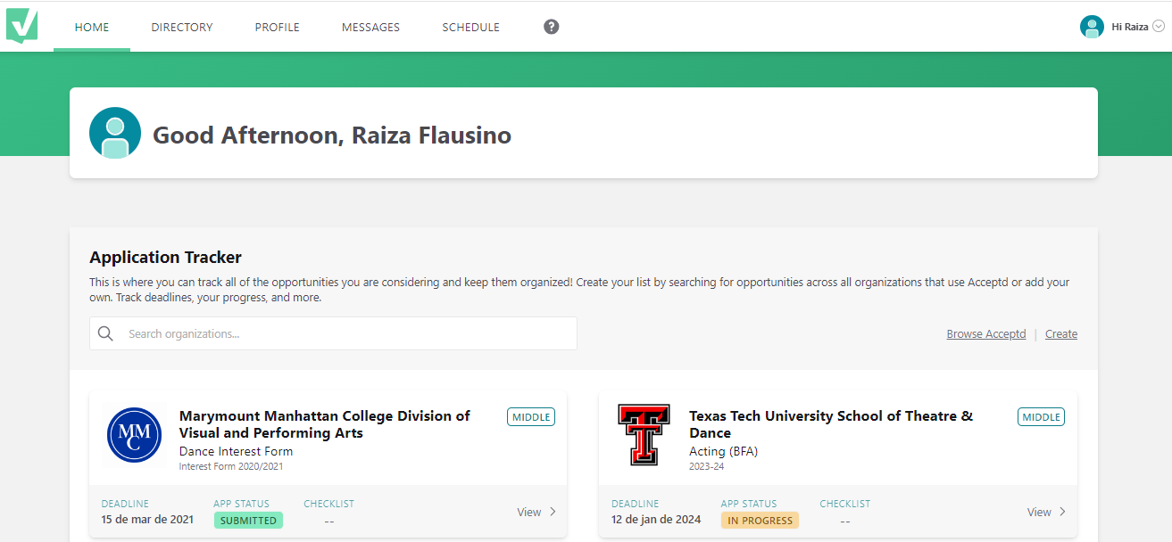Screen dimensions: 1172x542
Task: Switch to the Messages tab
Action: (x=370, y=27)
